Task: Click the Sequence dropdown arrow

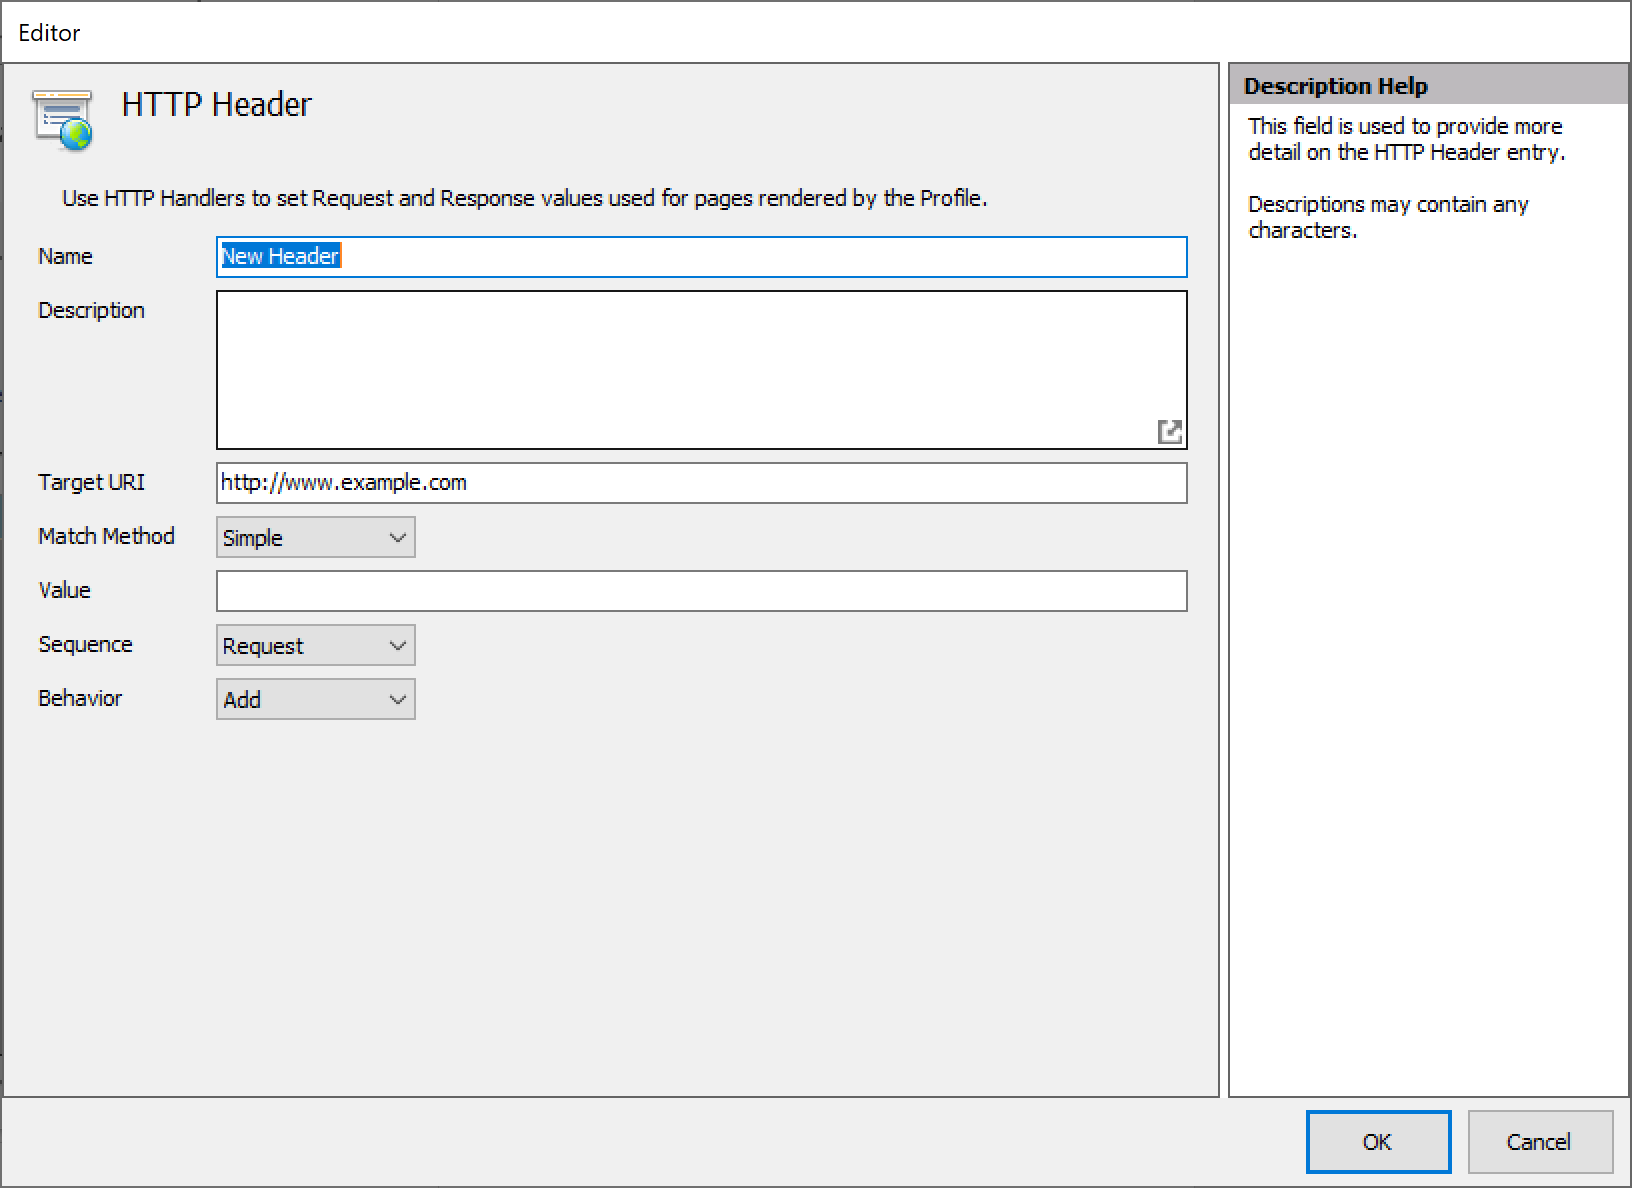Action: (397, 645)
